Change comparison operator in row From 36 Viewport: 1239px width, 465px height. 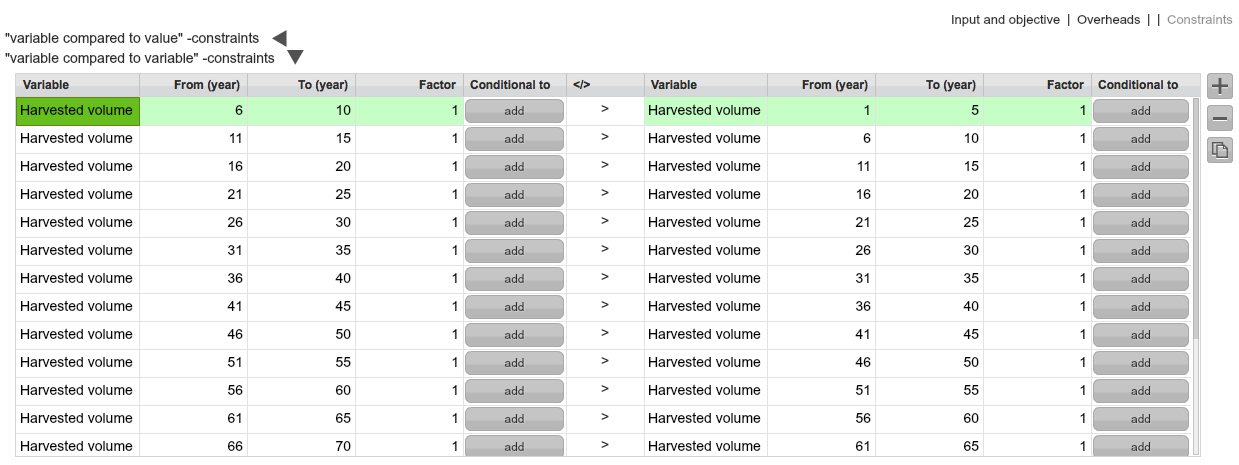click(605, 279)
